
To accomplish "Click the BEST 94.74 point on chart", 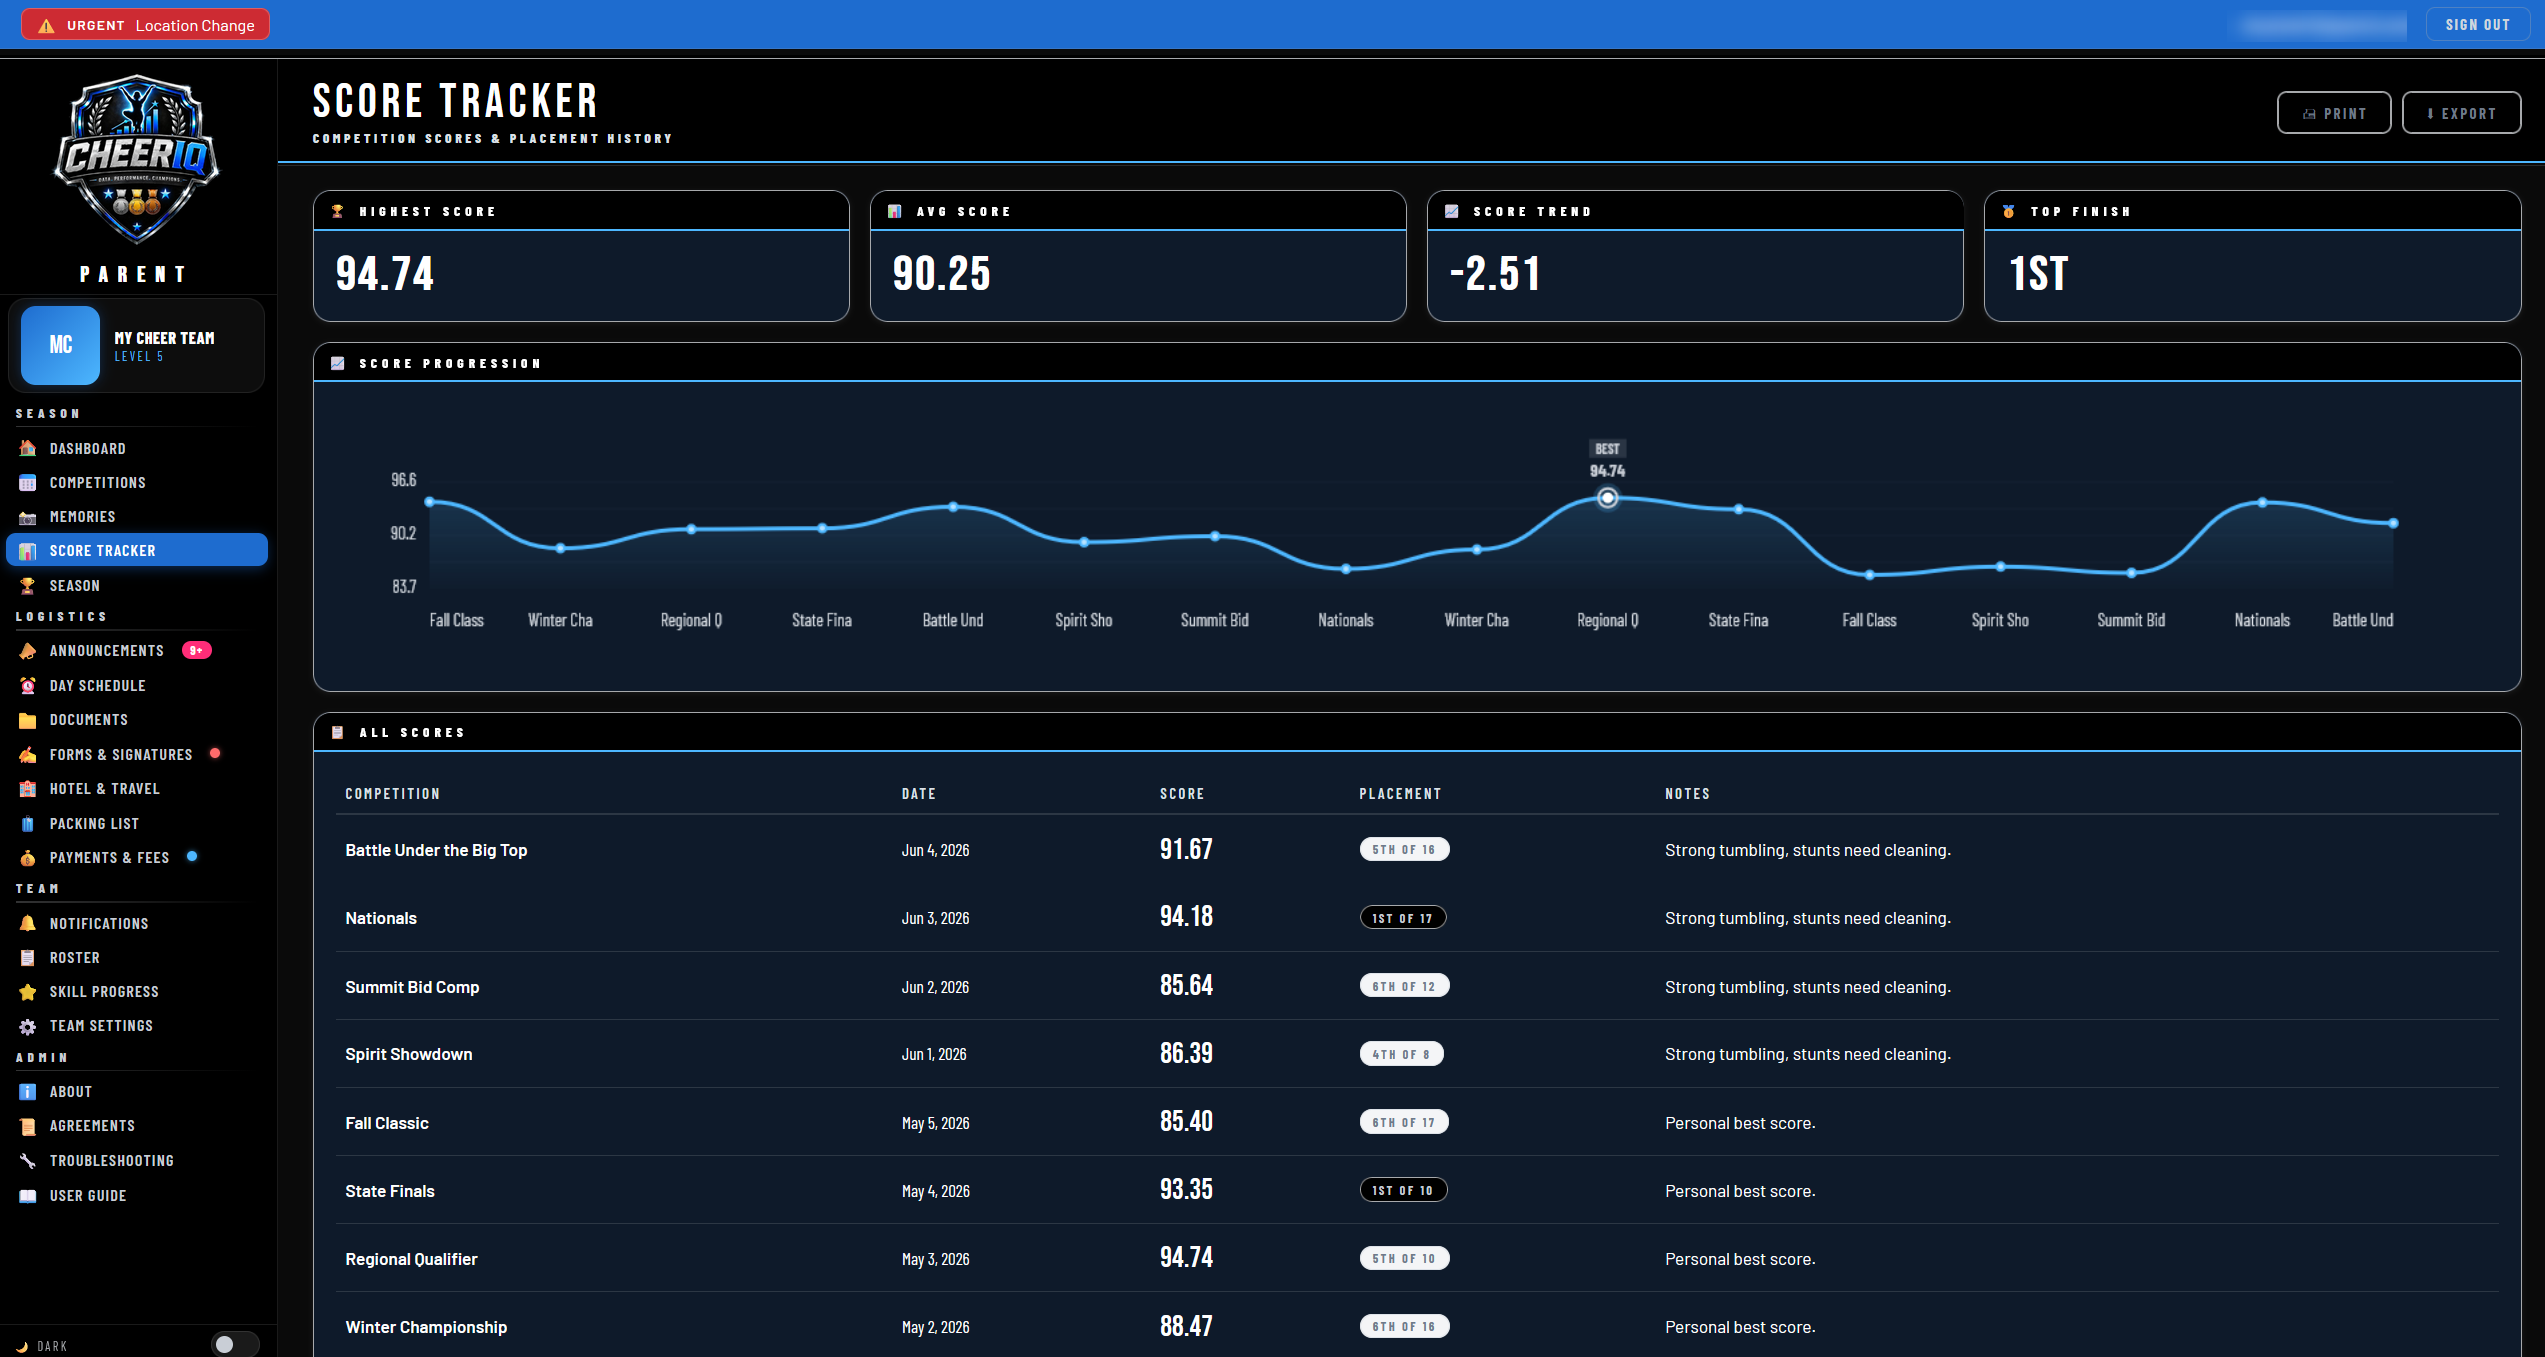I will point(1607,498).
